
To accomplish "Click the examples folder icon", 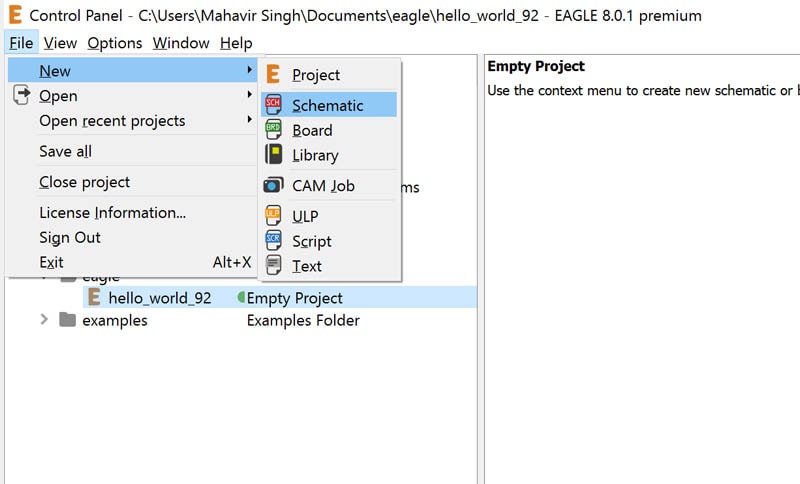I will click(x=67, y=320).
